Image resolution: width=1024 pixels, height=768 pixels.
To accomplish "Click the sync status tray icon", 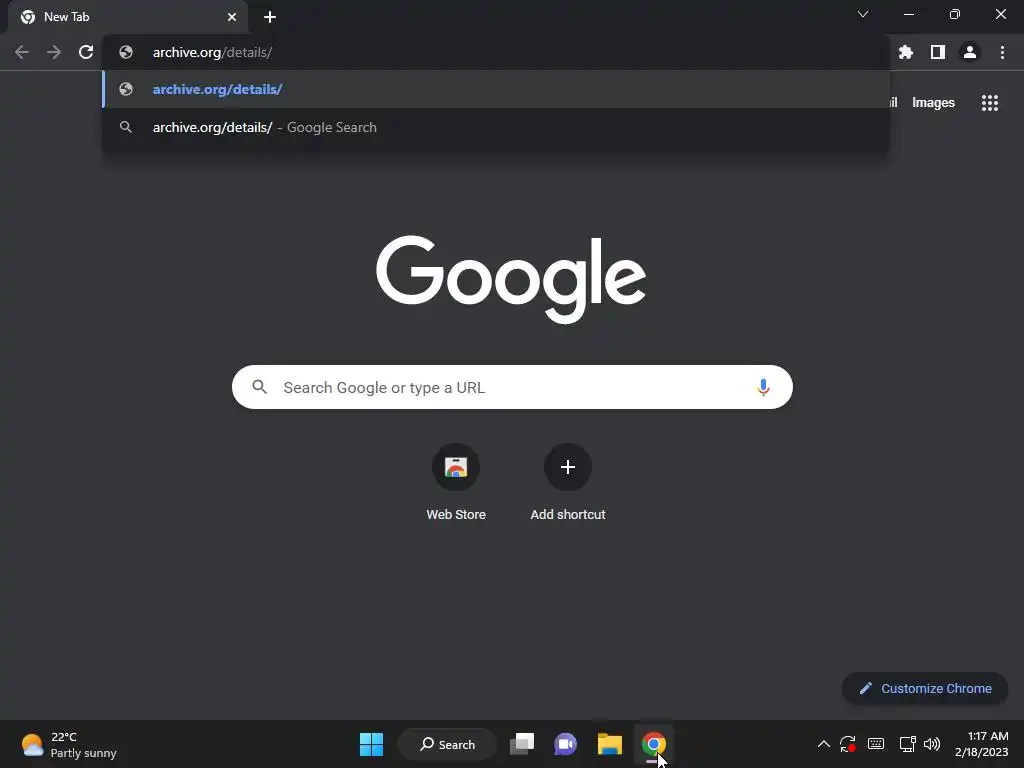I will [x=848, y=744].
